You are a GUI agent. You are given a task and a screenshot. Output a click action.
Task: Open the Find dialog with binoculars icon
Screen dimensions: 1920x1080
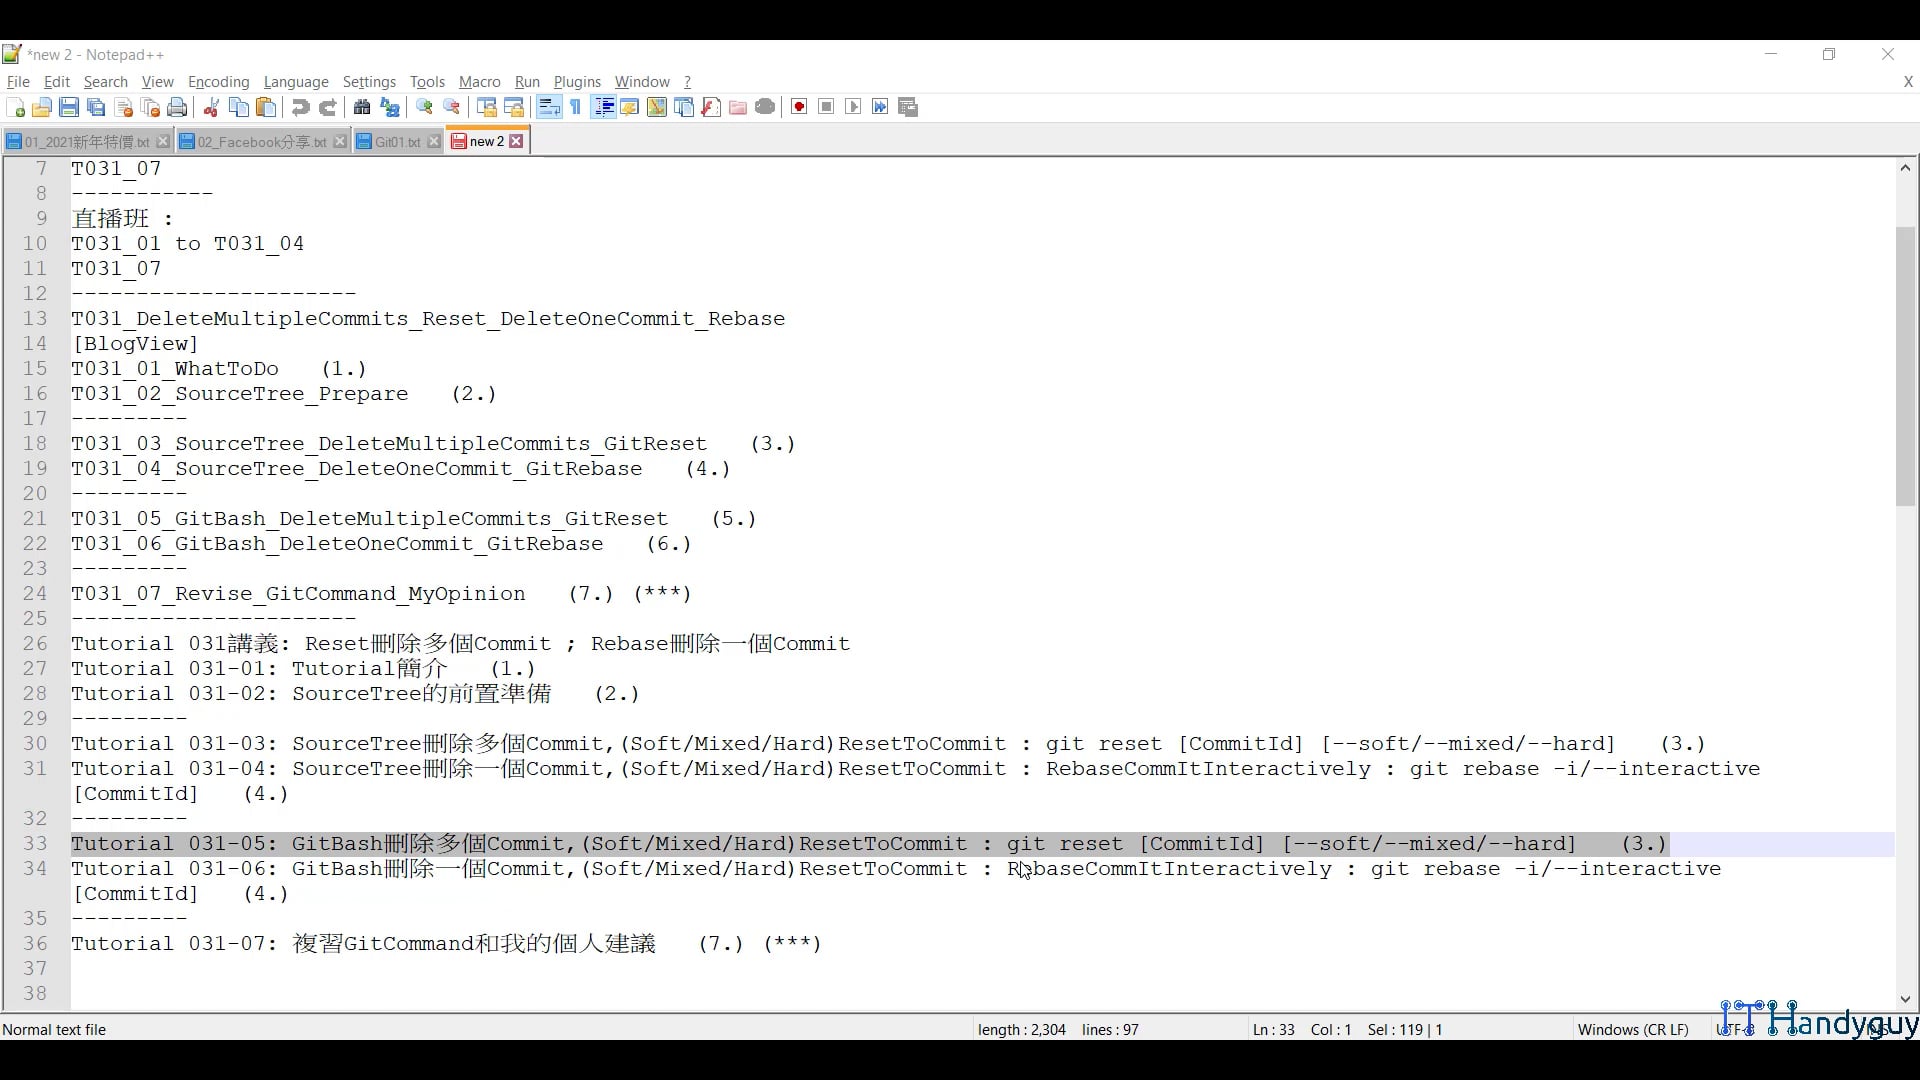click(362, 107)
